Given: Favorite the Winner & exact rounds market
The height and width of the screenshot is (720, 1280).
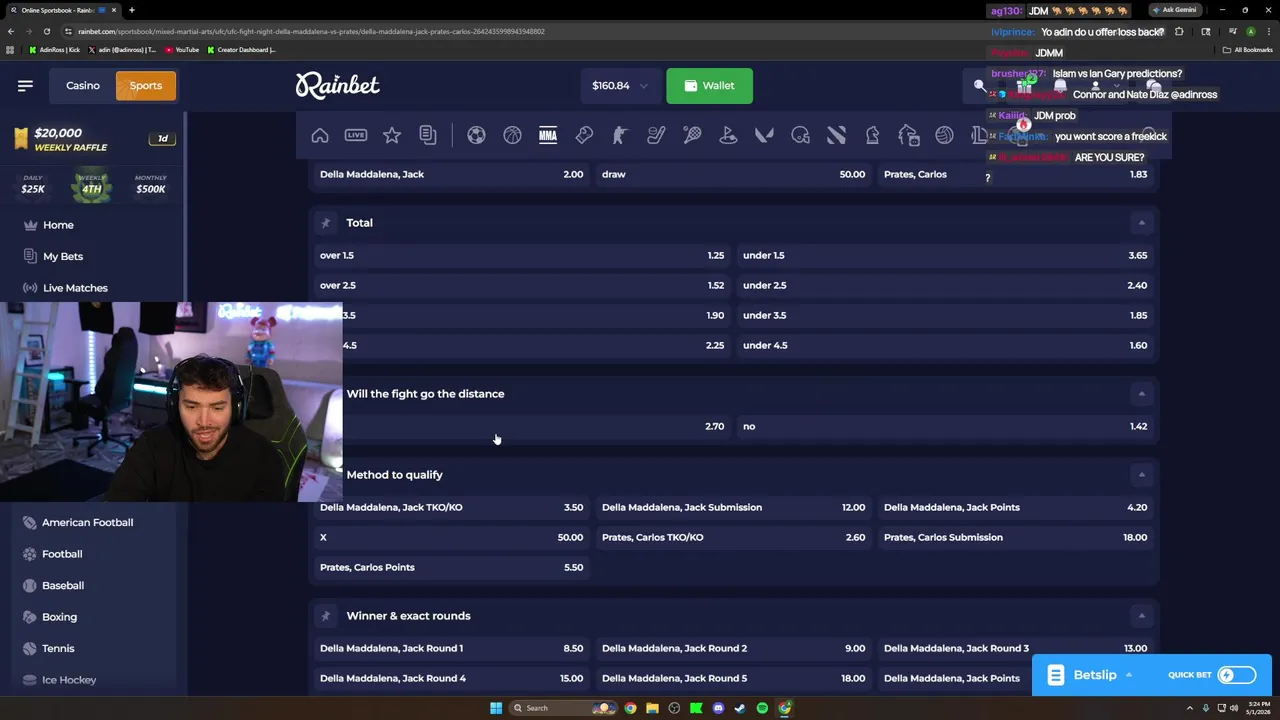Looking at the screenshot, I should pyautogui.click(x=325, y=616).
